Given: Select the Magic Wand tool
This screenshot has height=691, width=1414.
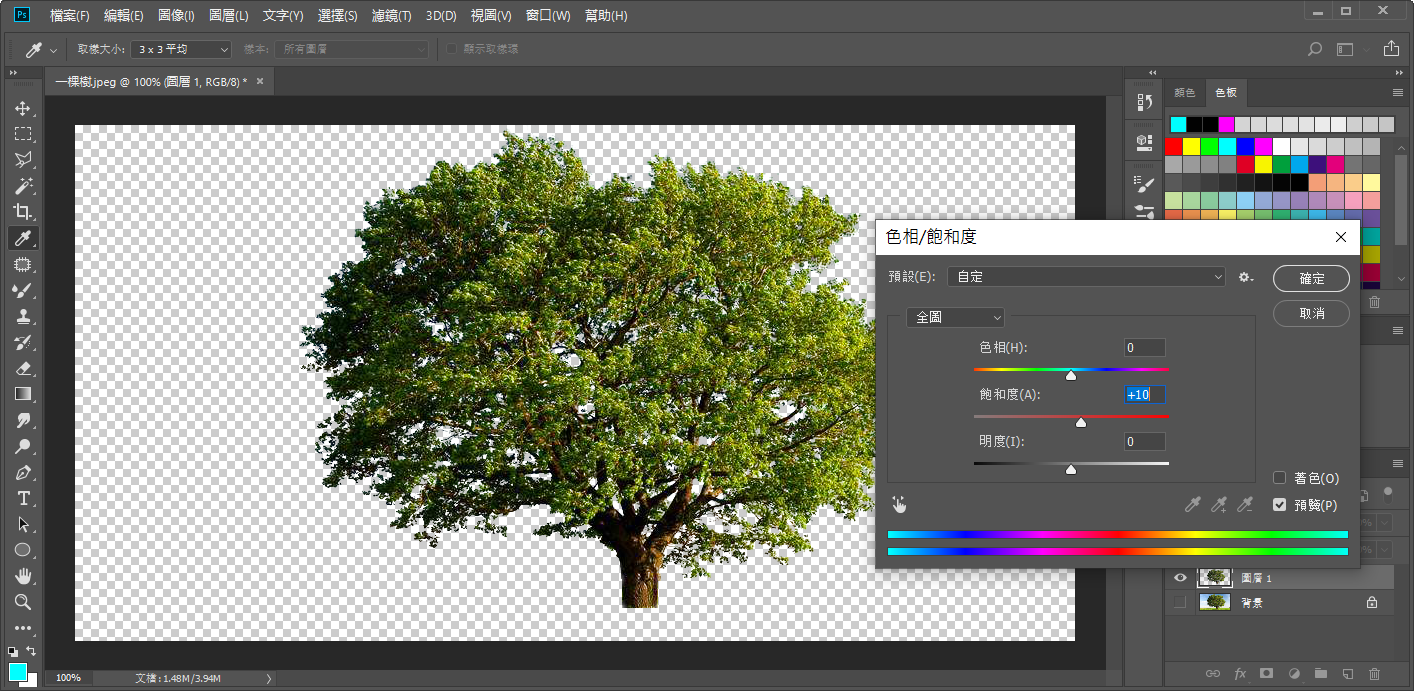Looking at the screenshot, I should 22,186.
